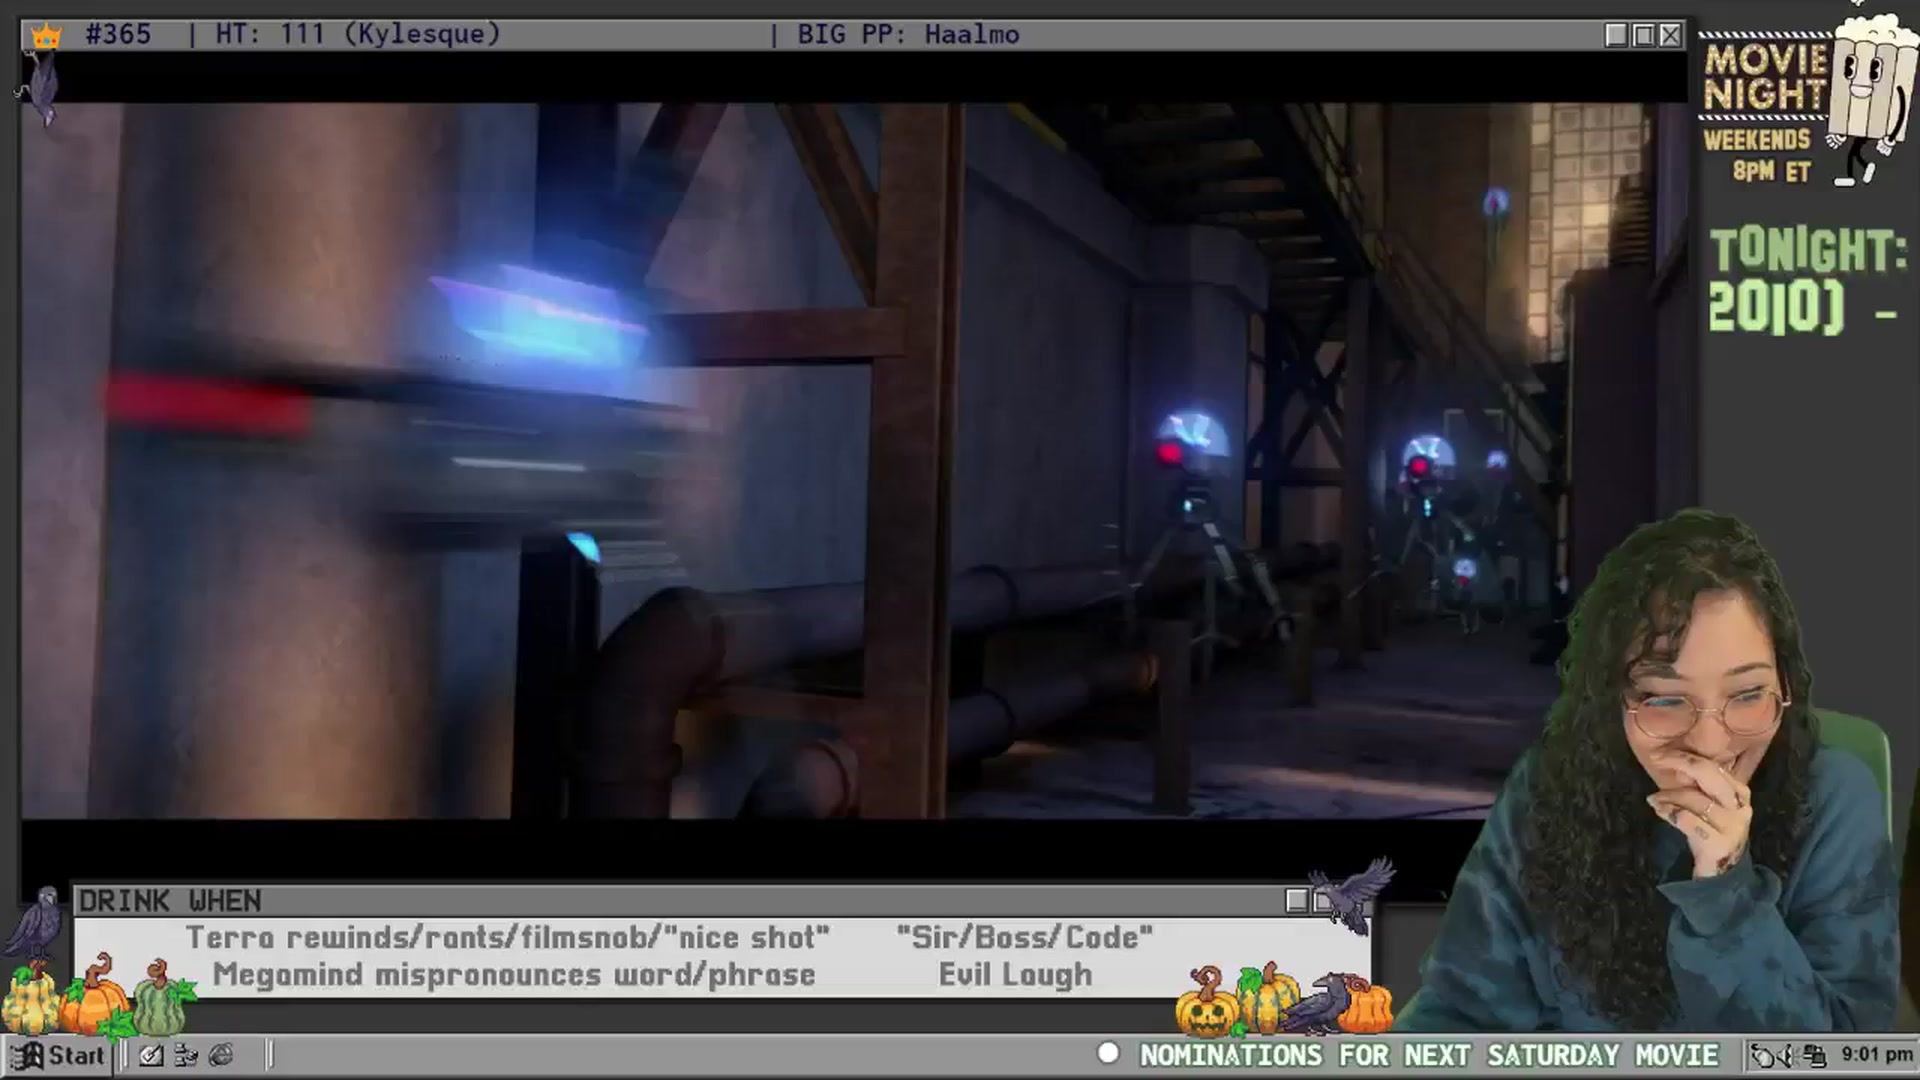1920x1080 pixels.
Task: Click the crown icon in the title bar
Action: [46, 37]
